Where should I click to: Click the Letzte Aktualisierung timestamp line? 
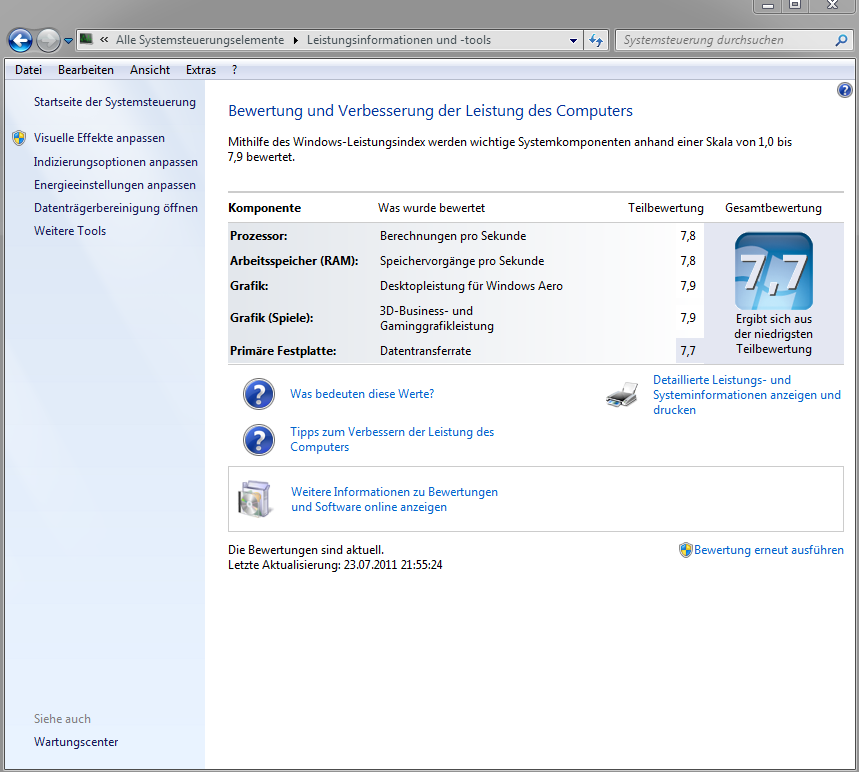335,565
